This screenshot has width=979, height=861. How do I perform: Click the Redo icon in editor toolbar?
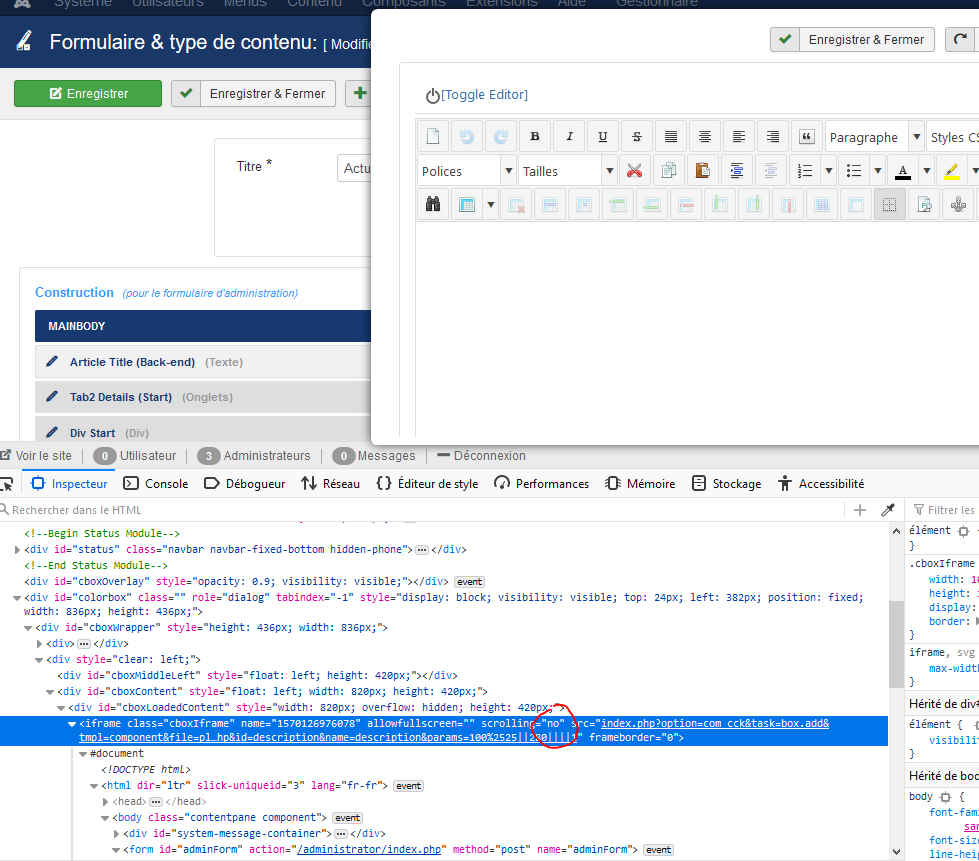click(501, 136)
